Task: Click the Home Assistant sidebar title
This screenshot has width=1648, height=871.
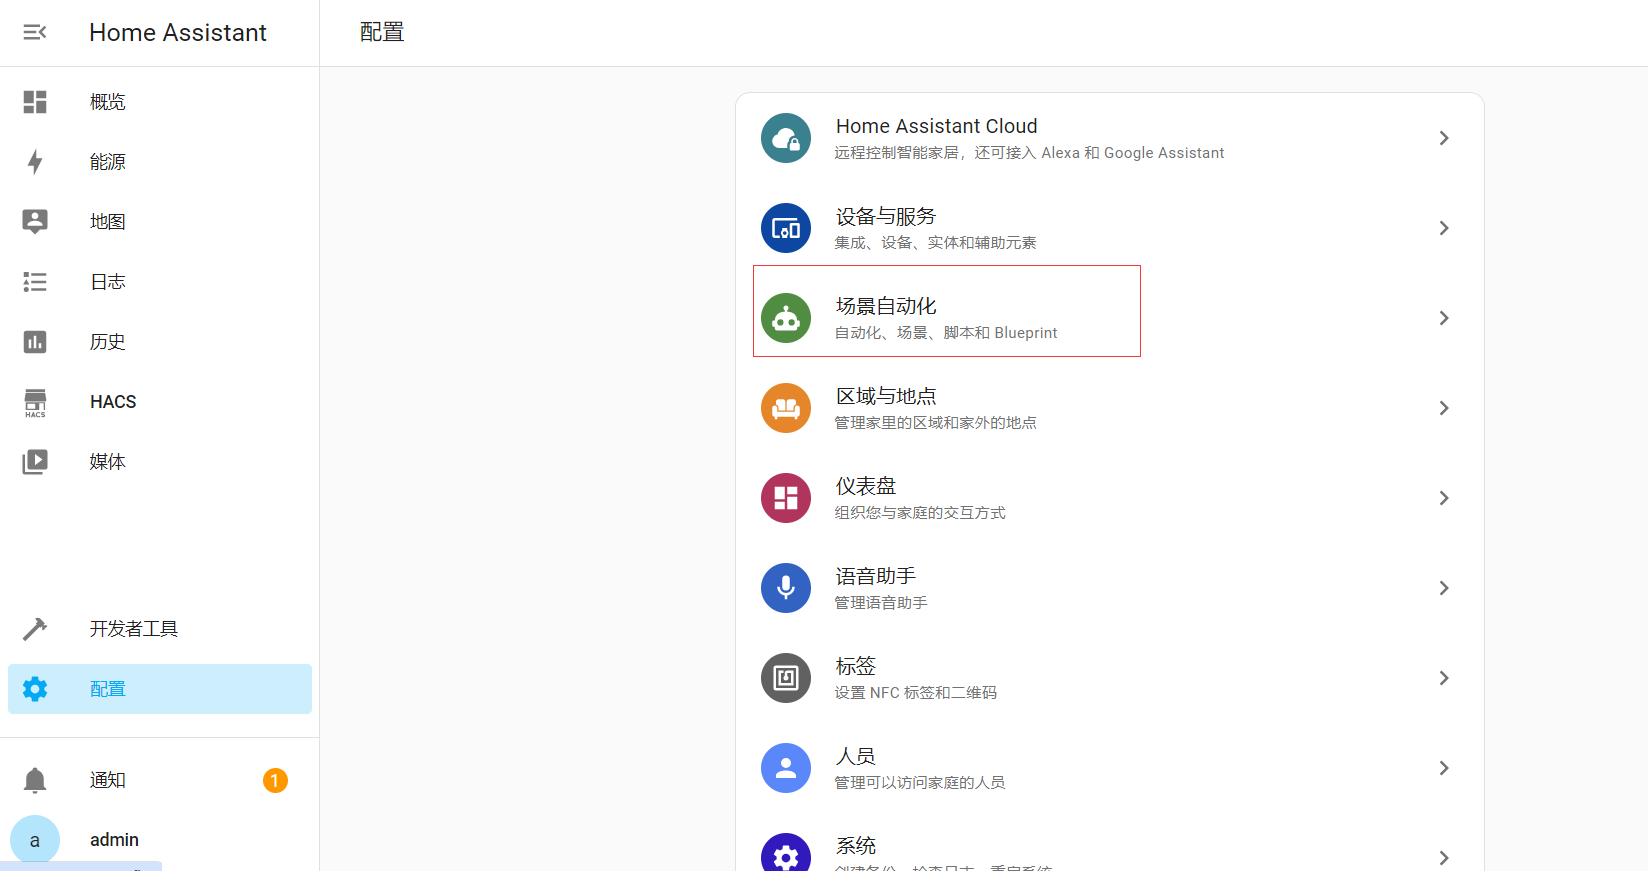Action: tap(178, 33)
